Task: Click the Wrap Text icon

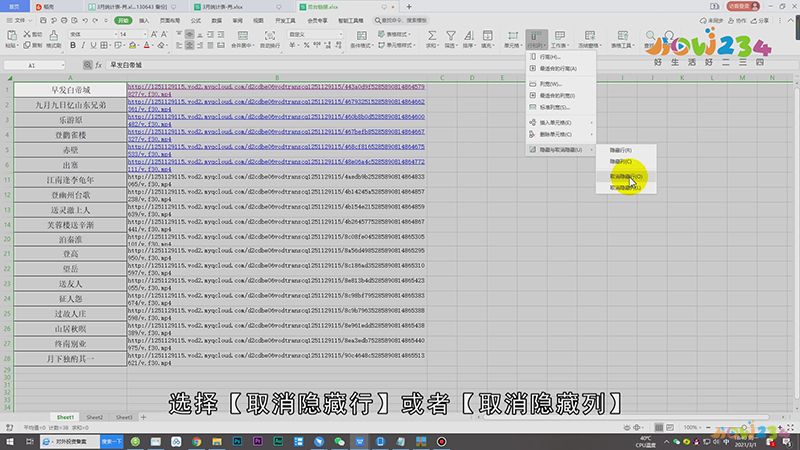Action: (269, 36)
